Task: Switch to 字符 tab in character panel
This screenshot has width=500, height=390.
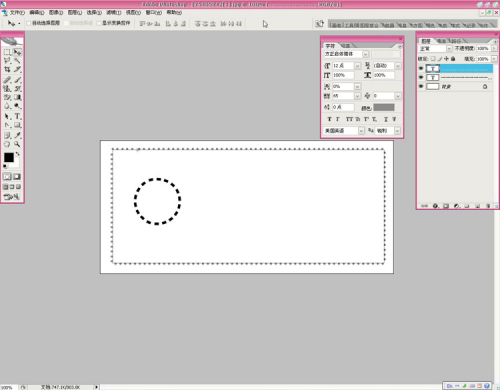Action: tap(330, 46)
